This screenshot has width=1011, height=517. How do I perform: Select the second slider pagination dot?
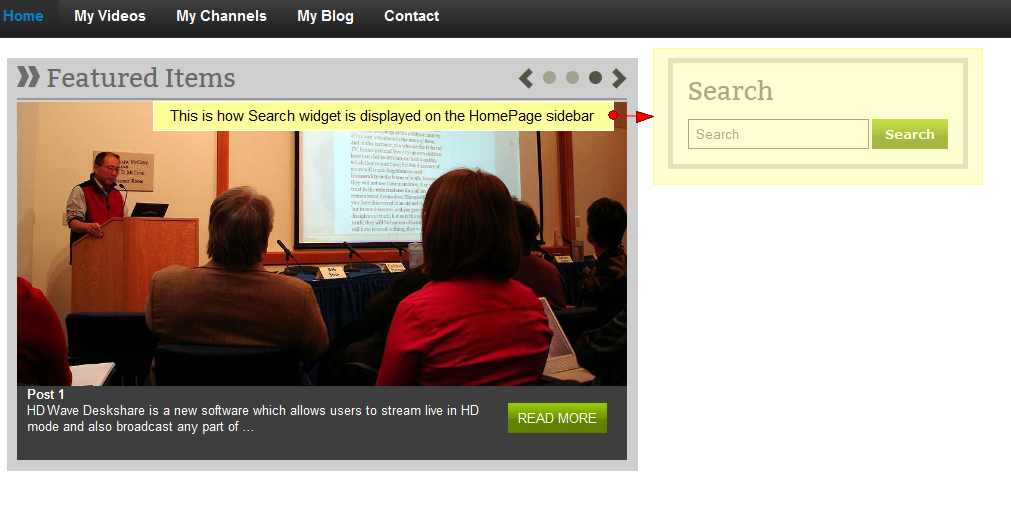coord(572,78)
